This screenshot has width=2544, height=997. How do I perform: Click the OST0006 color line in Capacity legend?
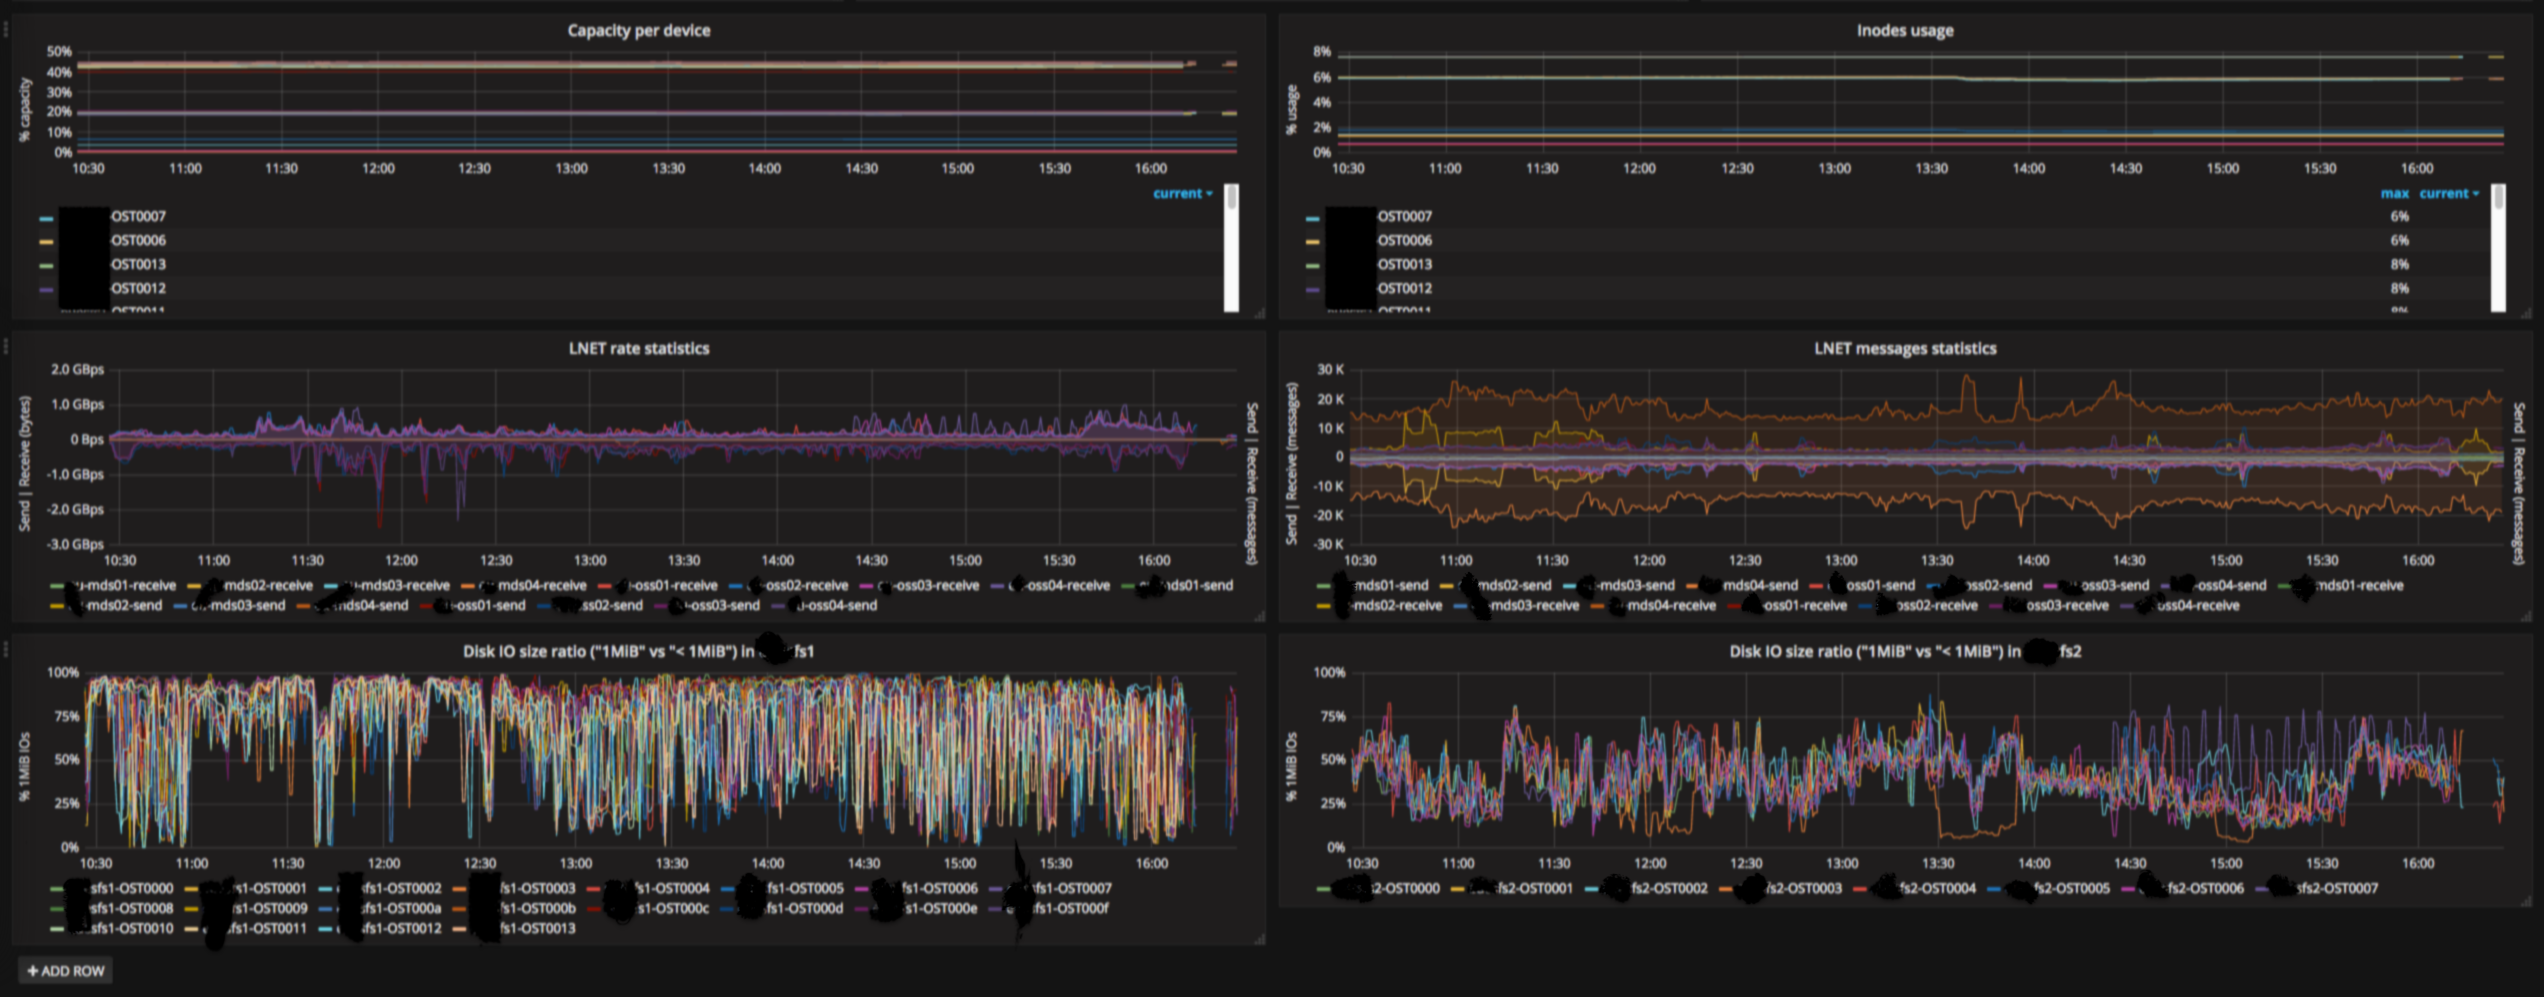click(x=46, y=241)
